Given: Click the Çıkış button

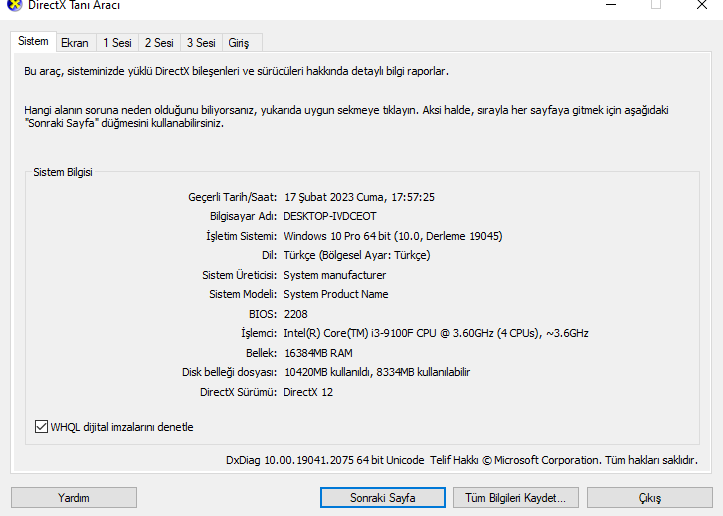Looking at the screenshot, I should tap(650, 498).
